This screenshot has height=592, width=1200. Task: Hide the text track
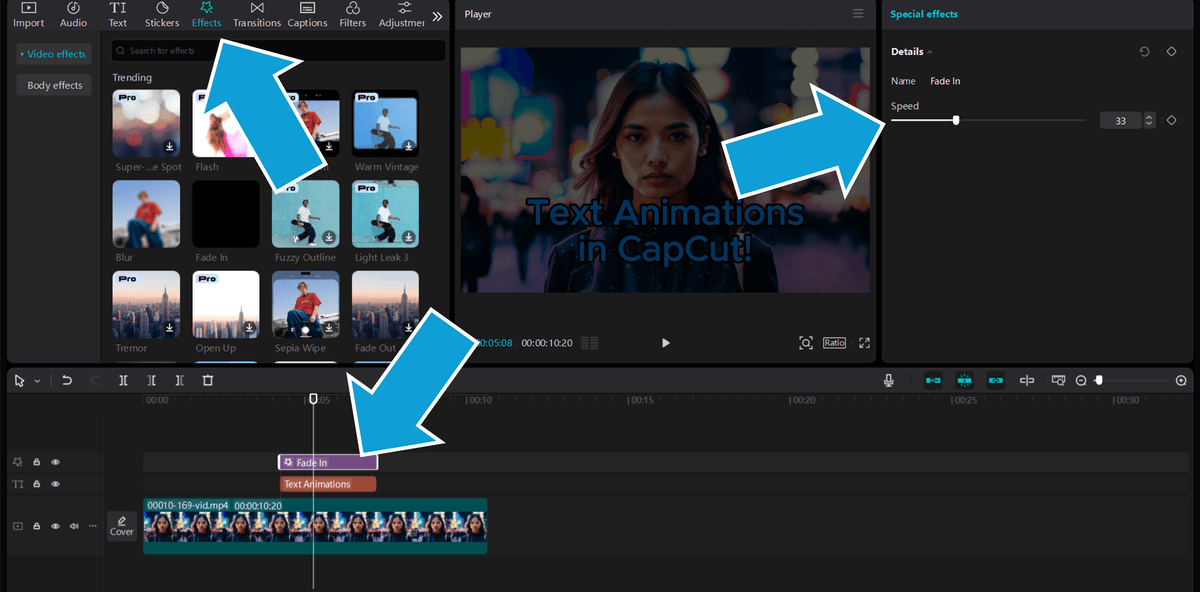click(56, 484)
